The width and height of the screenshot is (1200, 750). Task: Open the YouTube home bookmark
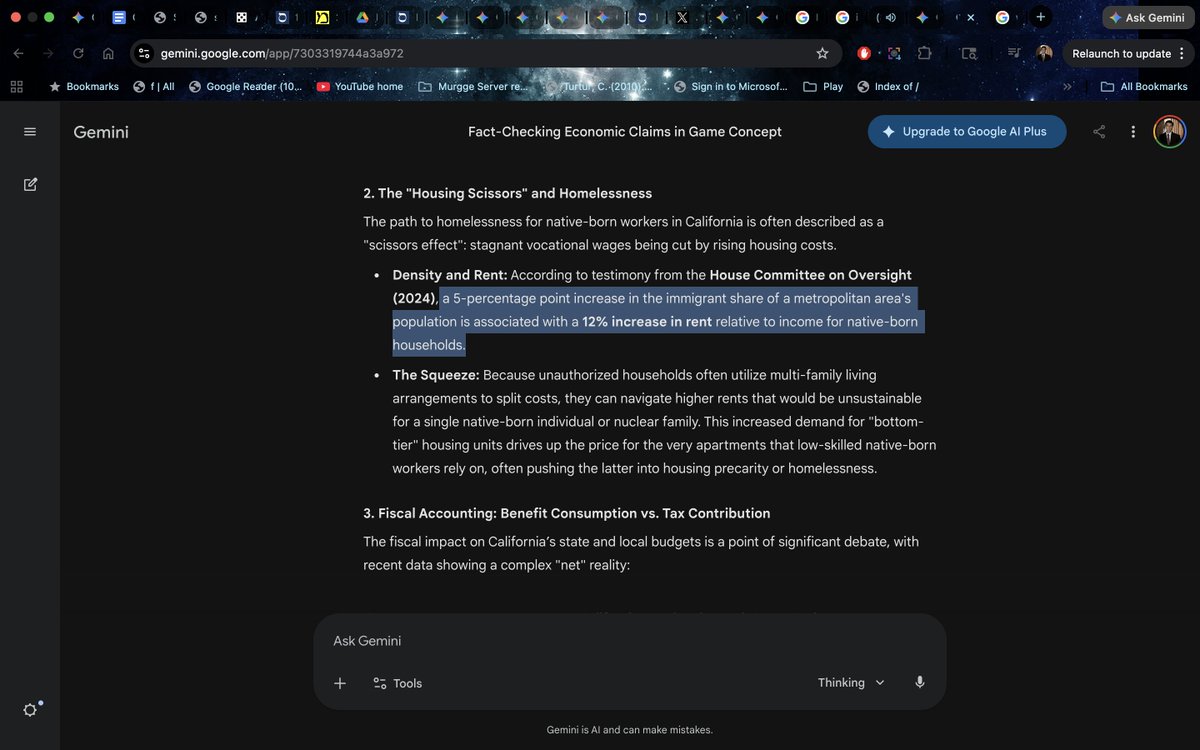[x=360, y=87]
